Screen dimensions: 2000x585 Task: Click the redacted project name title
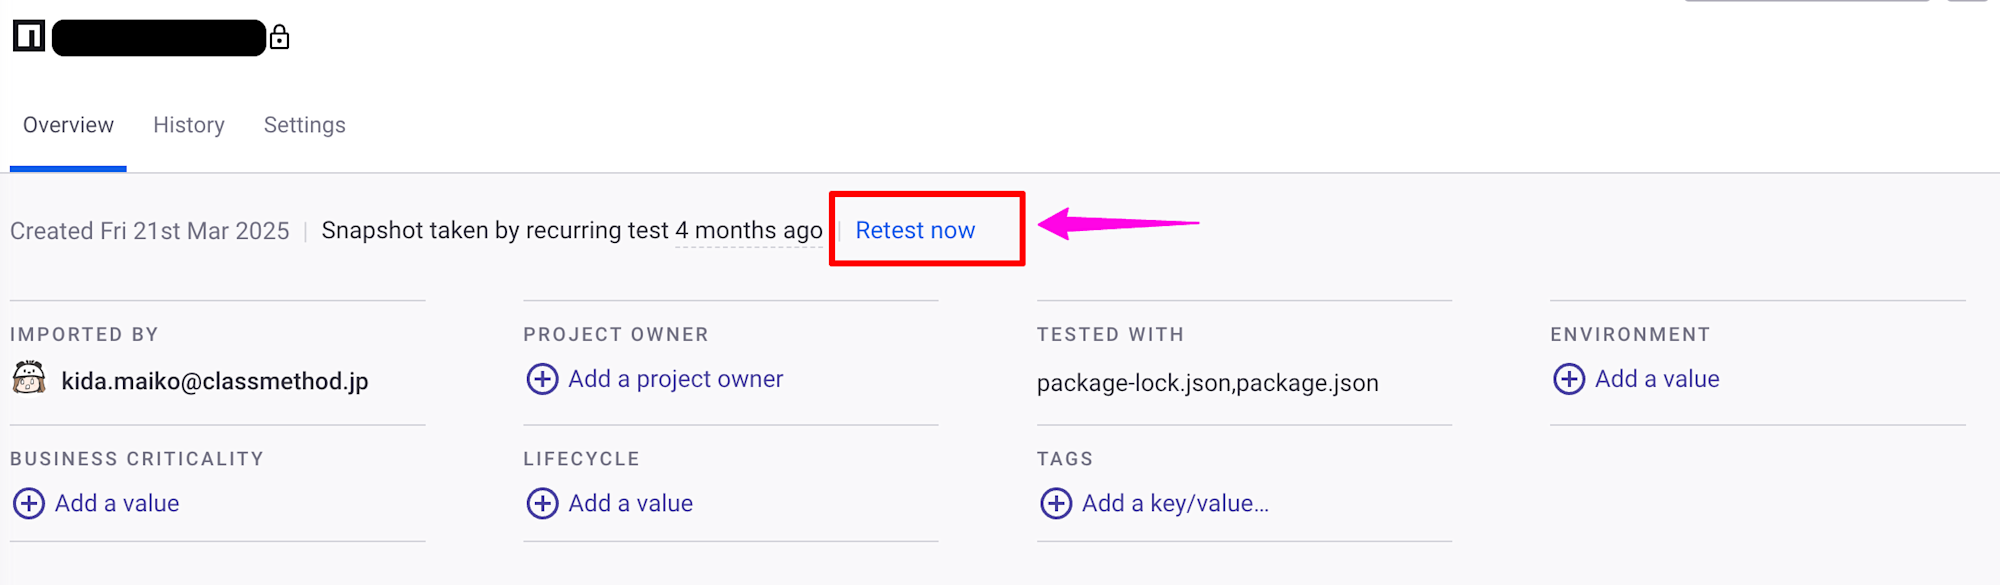[159, 38]
